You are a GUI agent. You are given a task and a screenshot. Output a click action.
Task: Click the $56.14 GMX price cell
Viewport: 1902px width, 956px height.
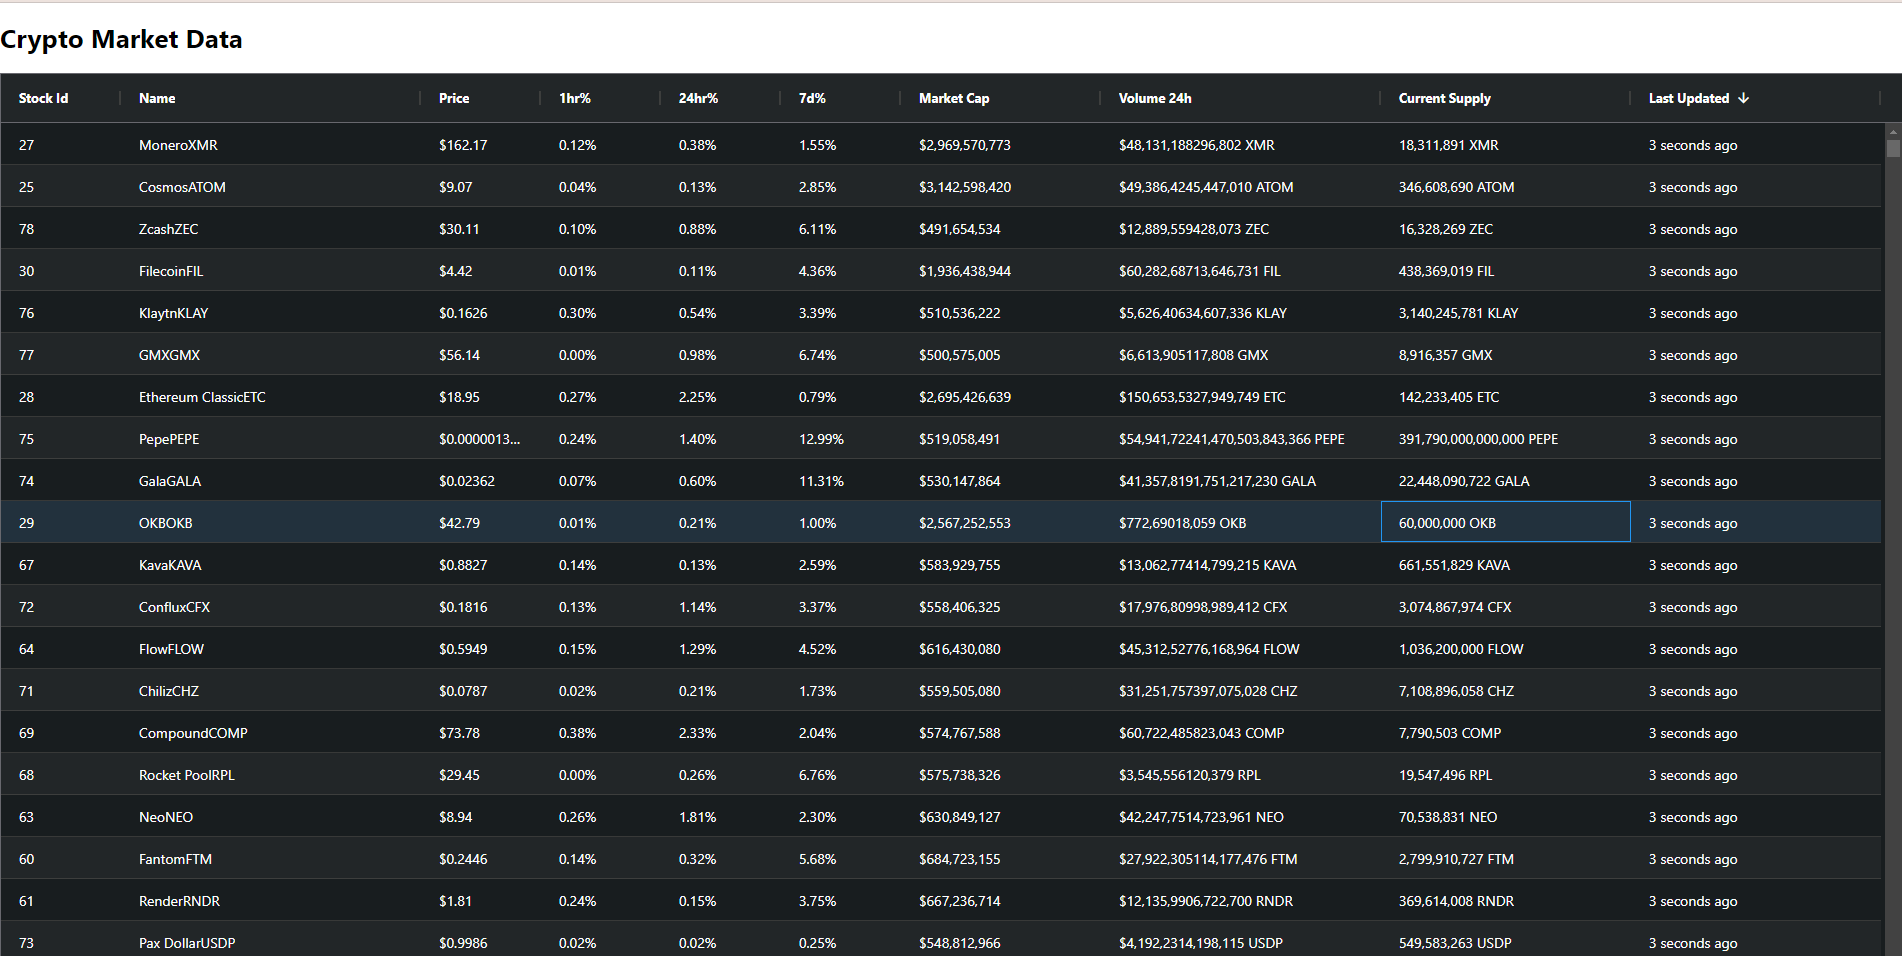pos(481,355)
